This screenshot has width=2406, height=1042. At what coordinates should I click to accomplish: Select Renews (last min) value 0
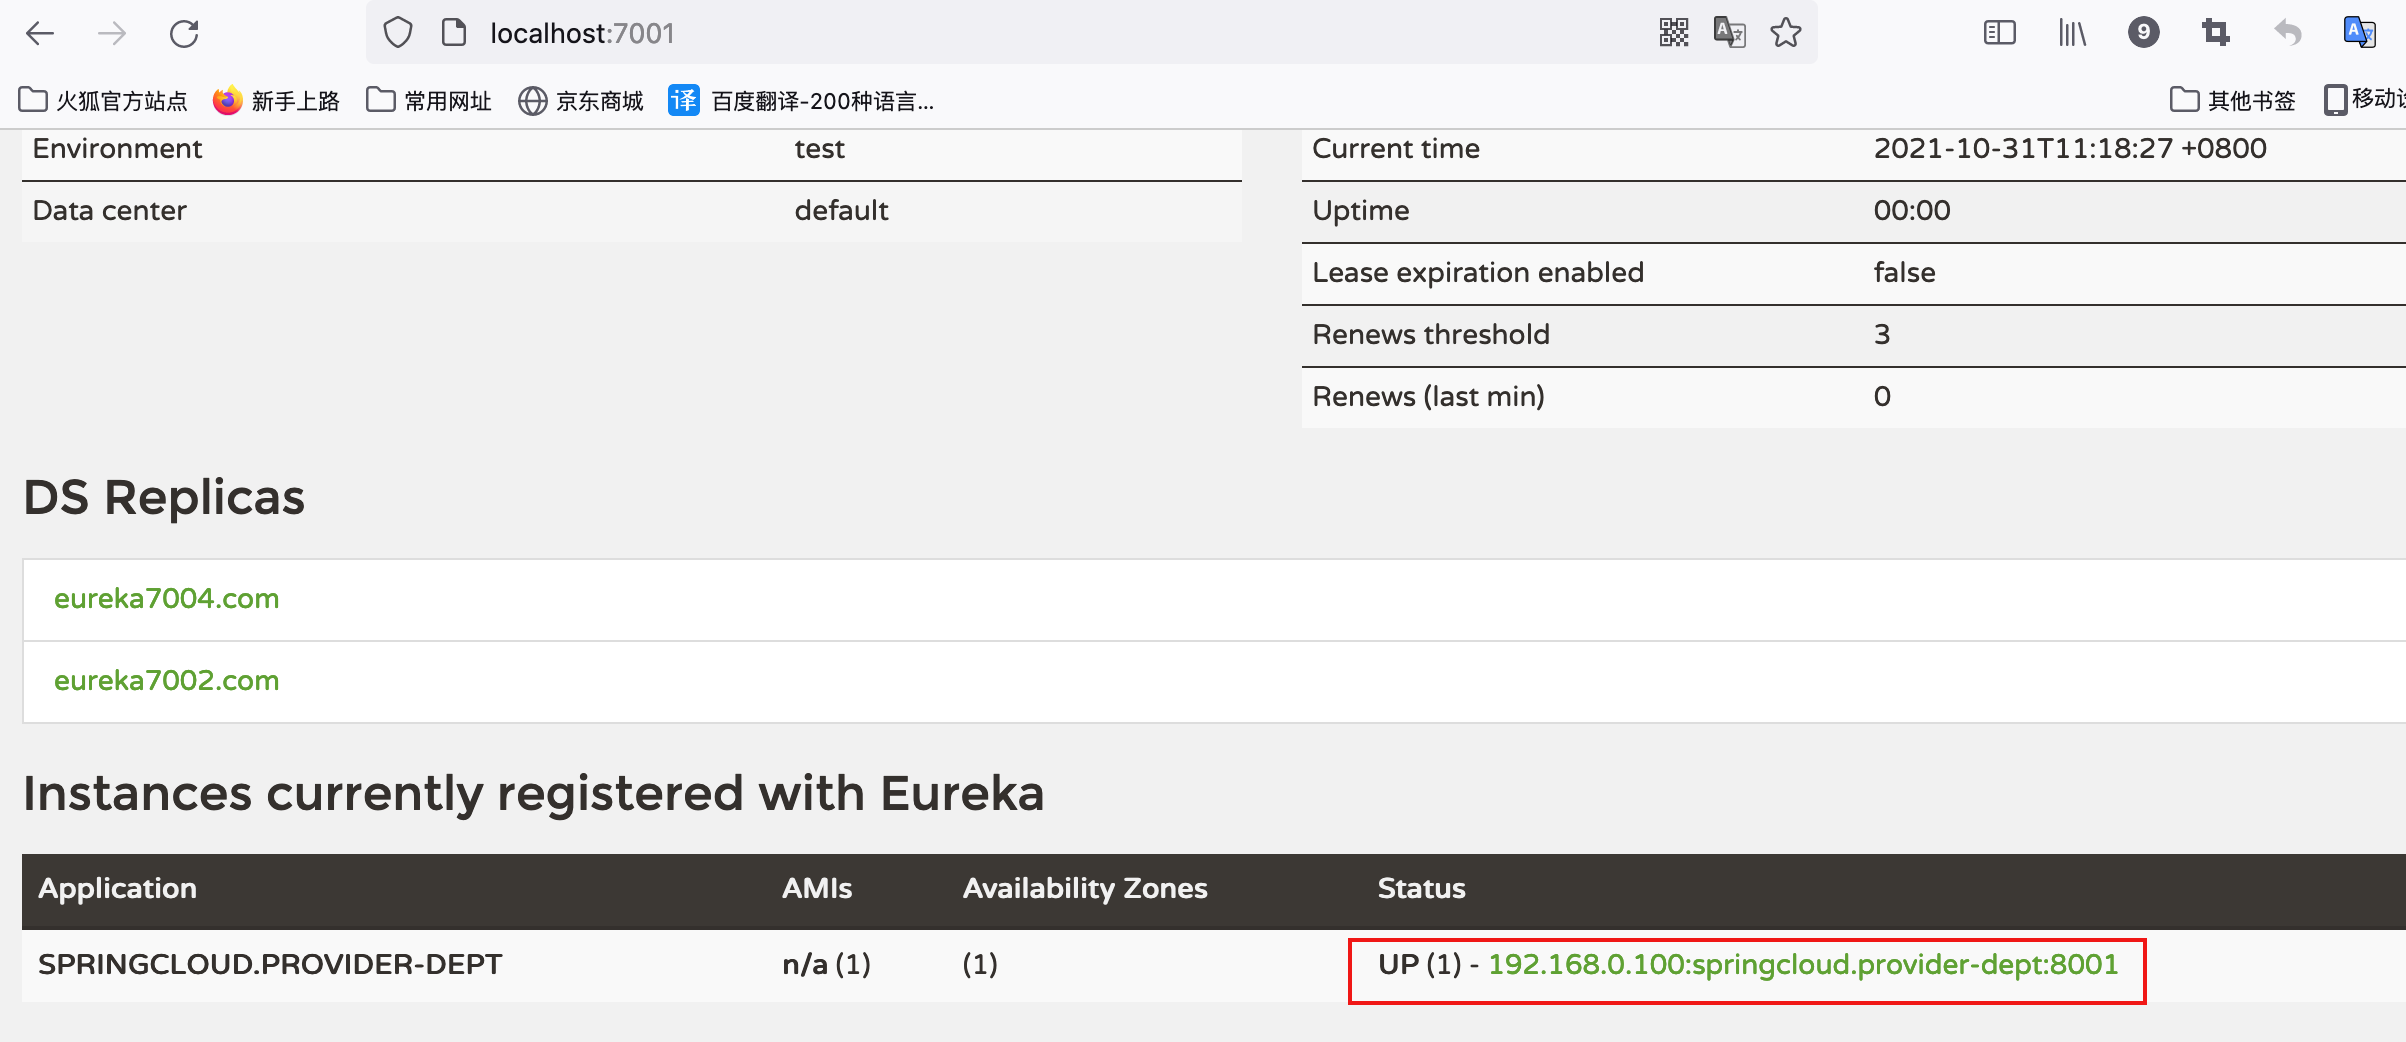click(x=1882, y=397)
